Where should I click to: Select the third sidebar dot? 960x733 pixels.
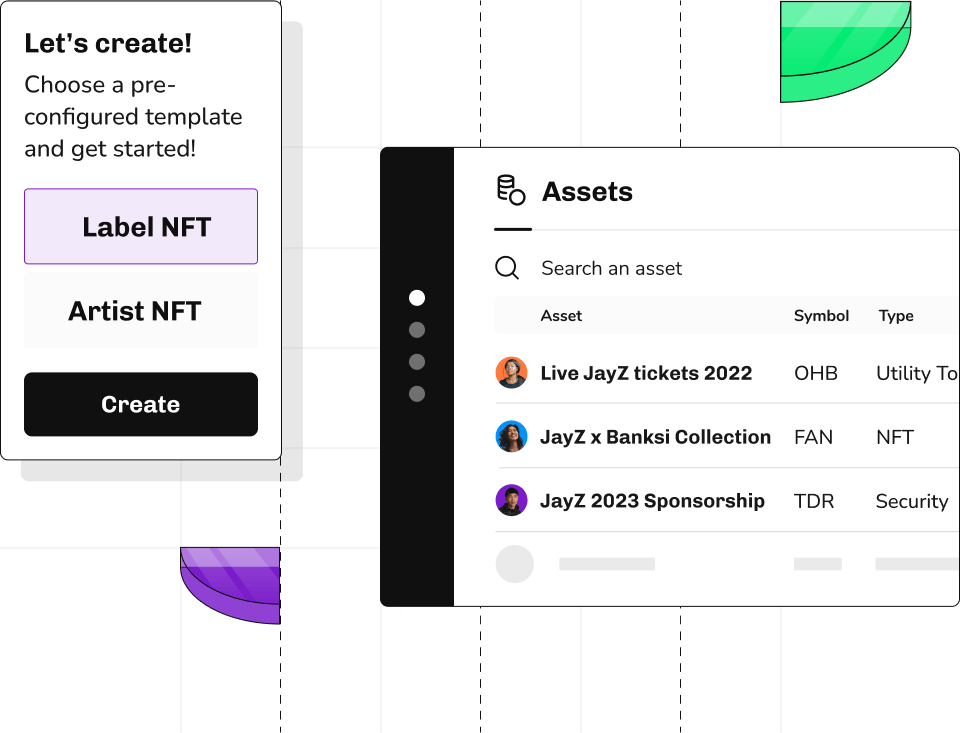click(417, 362)
